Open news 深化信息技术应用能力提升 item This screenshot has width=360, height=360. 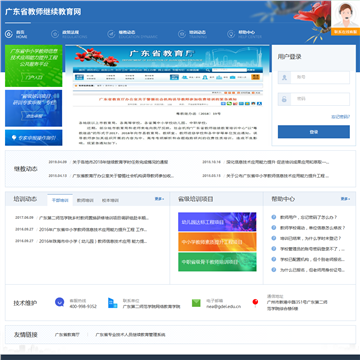(x=278, y=162)
